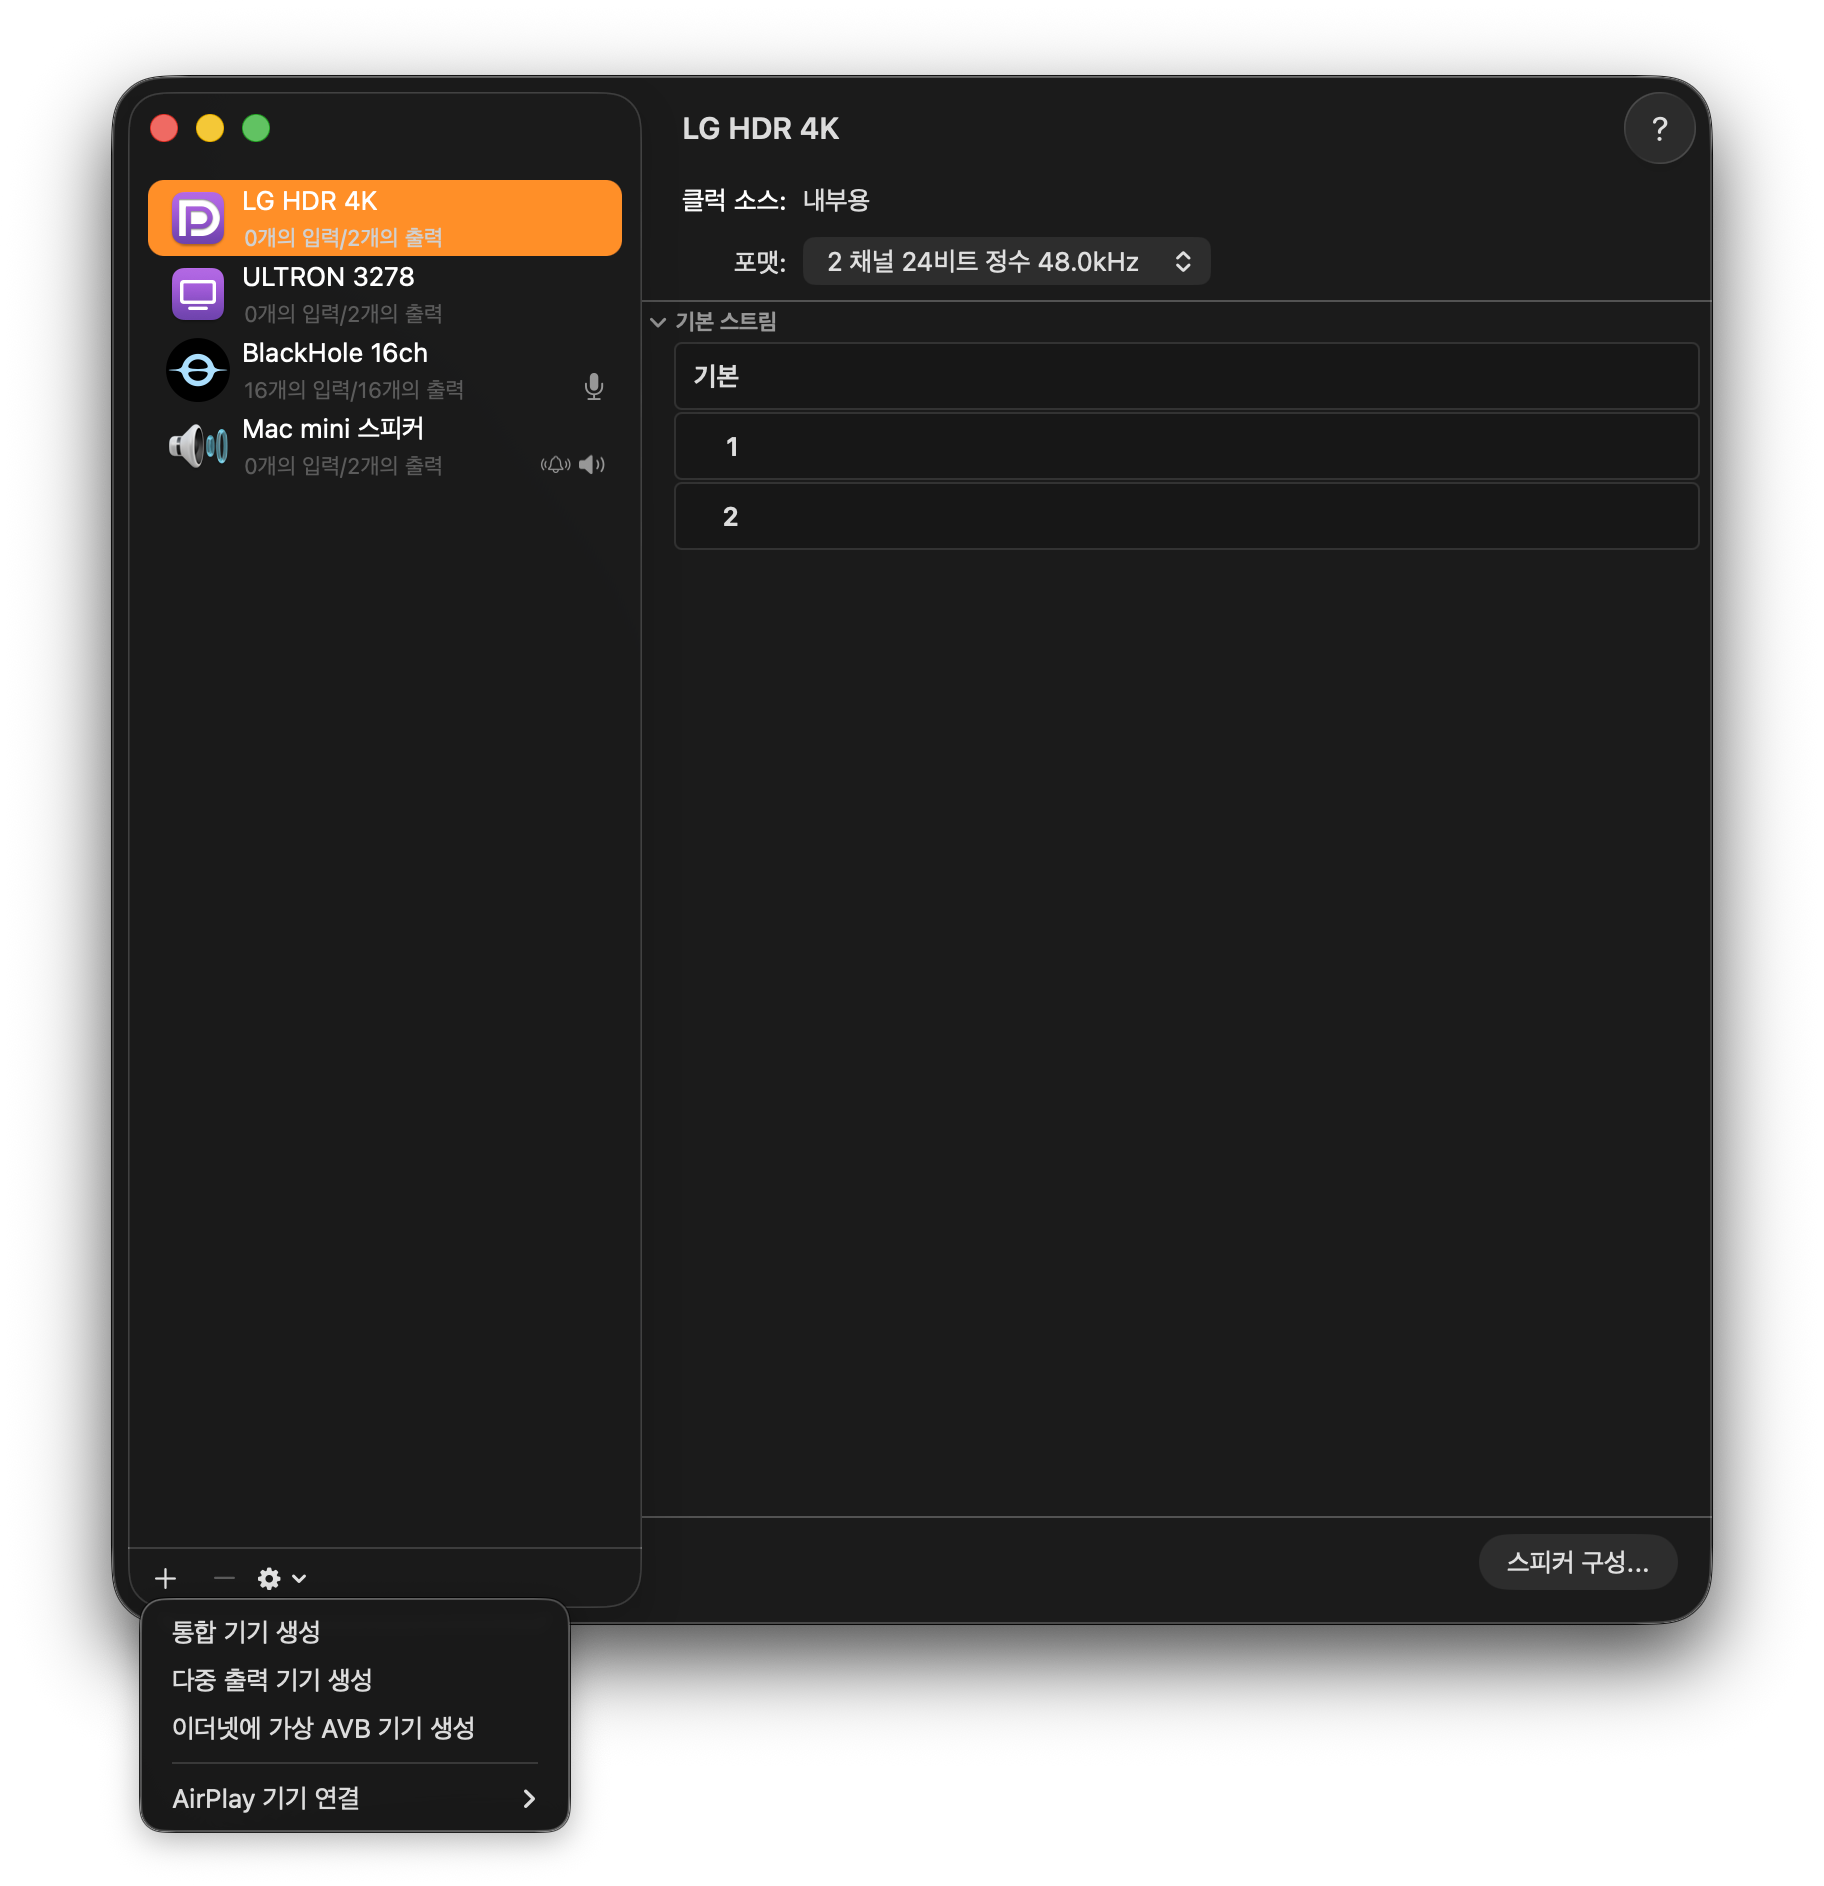Click the ULTRON 3278 display icon

pos(198,292)
